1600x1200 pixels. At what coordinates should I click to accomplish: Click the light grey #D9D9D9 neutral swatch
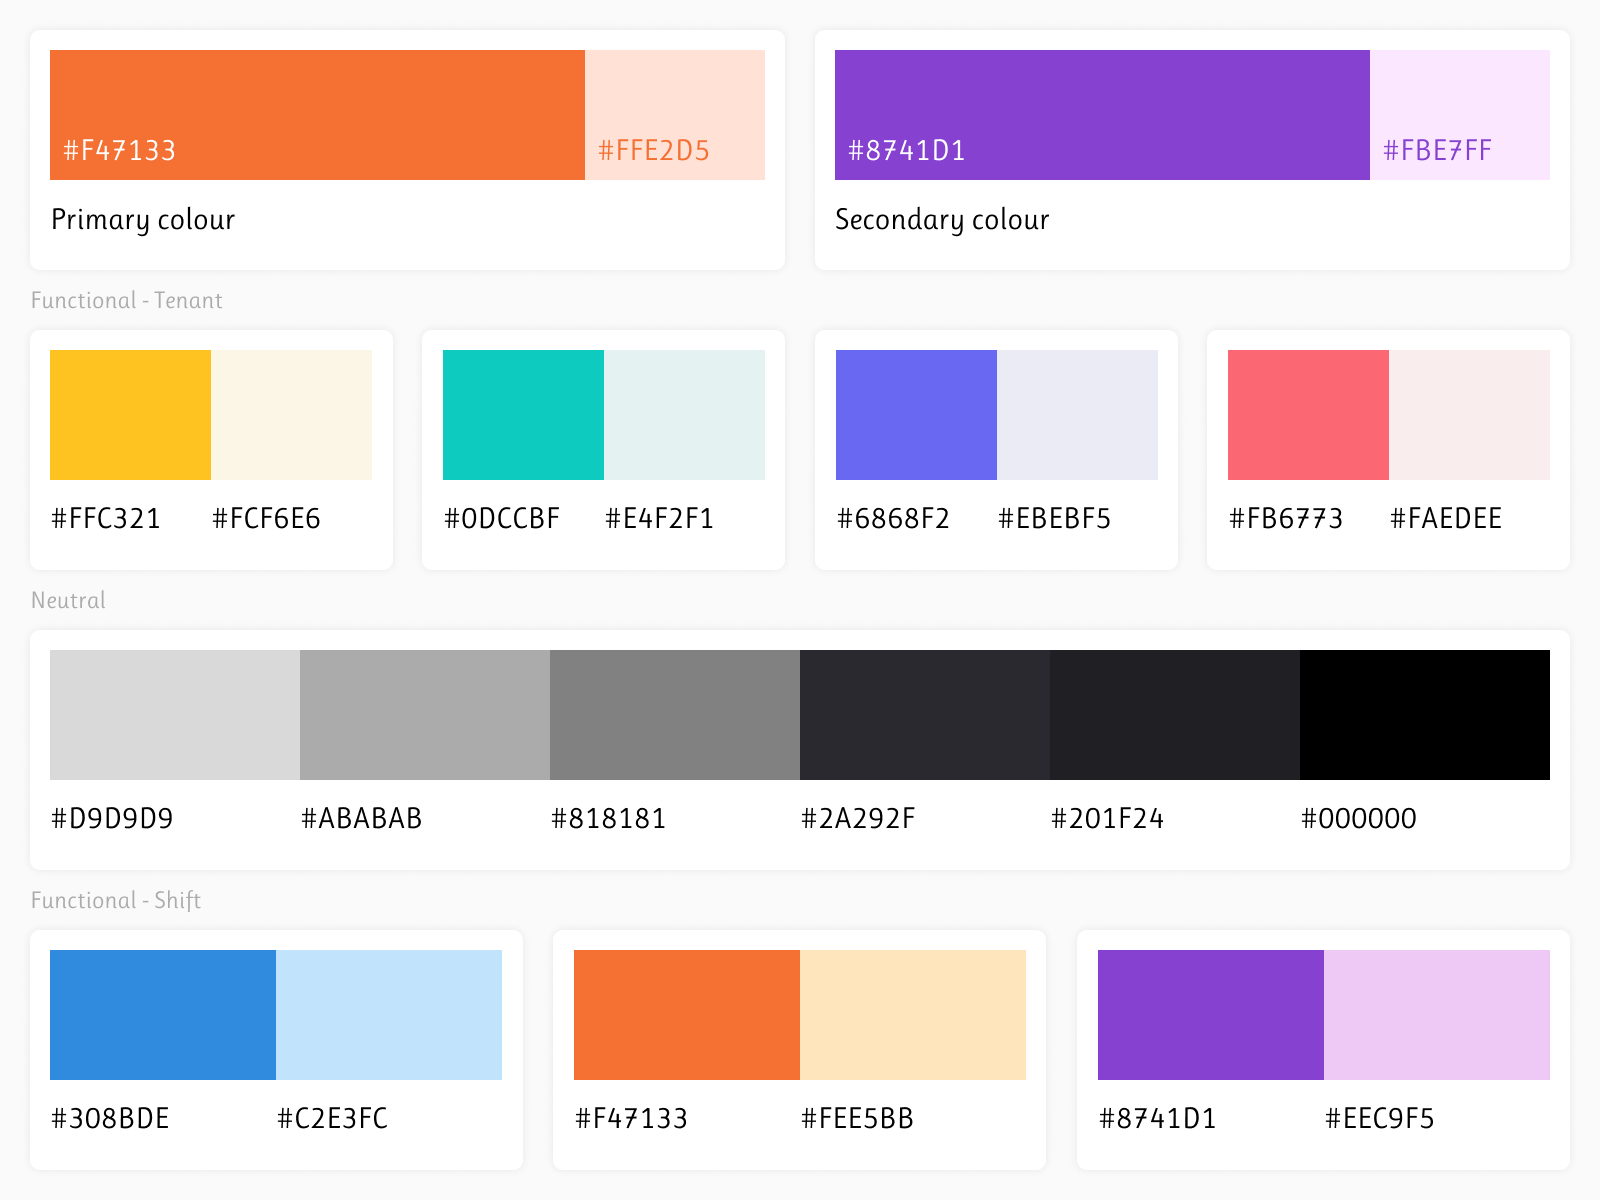tap(175, 715)
